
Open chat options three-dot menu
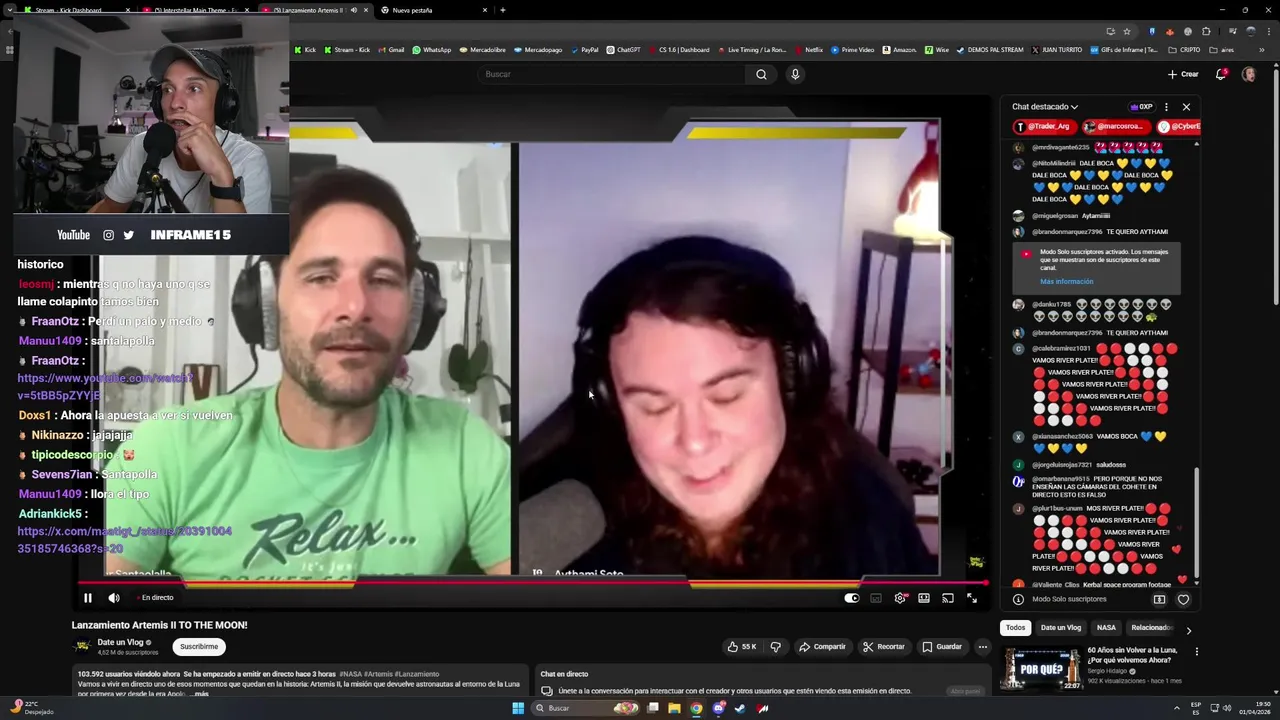click(x=1166, y=107)
